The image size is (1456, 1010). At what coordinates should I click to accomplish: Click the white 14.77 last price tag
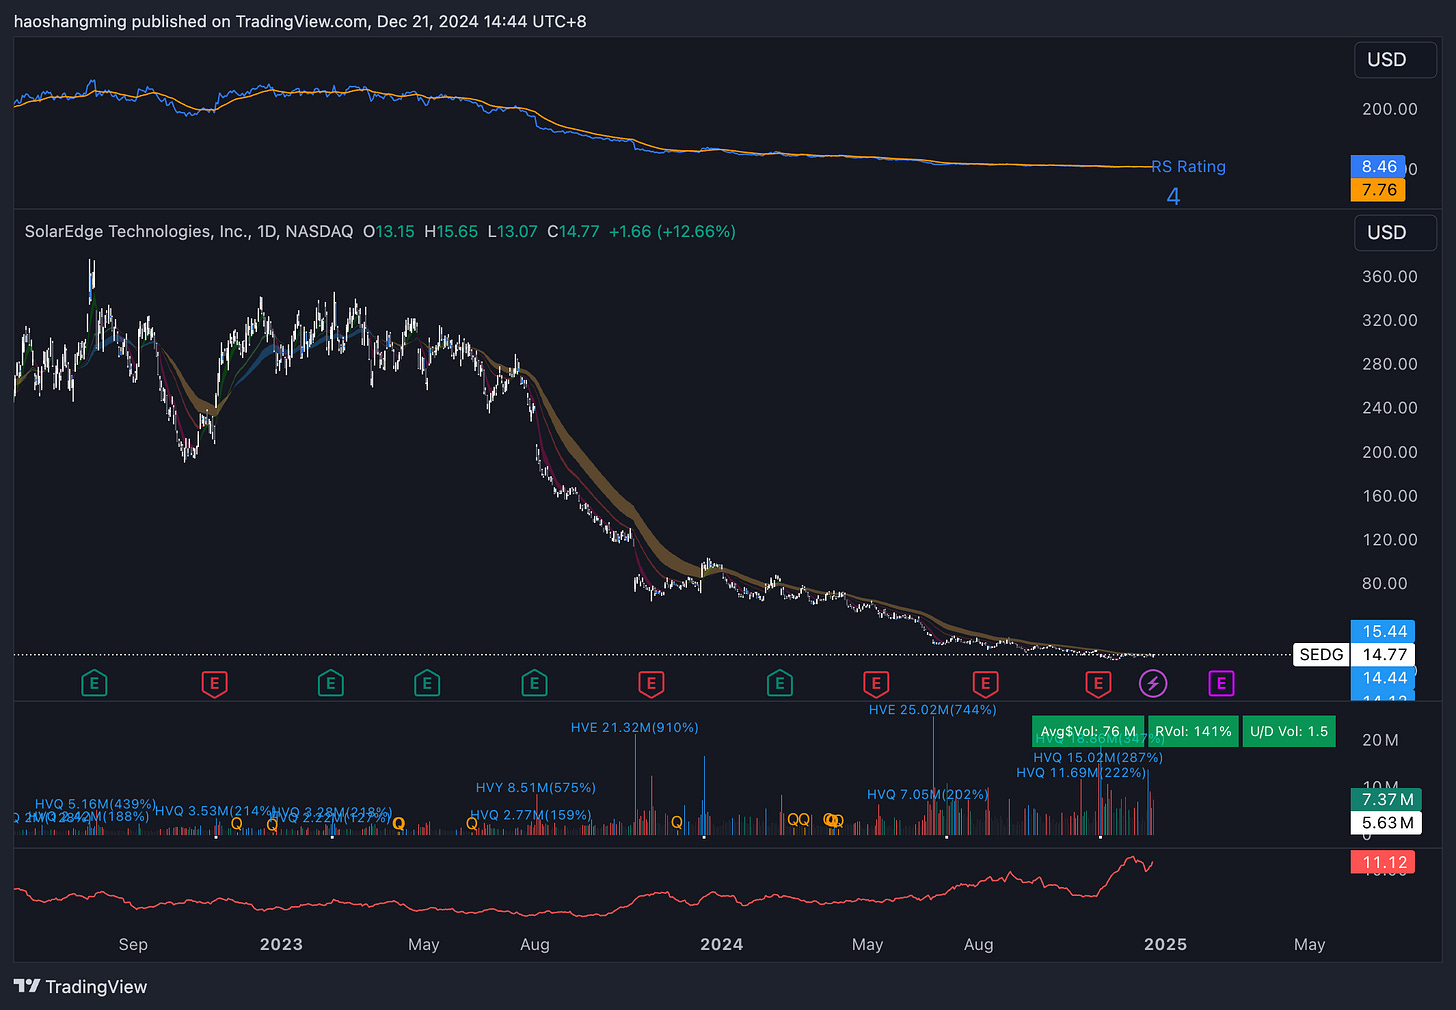tap(1385, 655)
